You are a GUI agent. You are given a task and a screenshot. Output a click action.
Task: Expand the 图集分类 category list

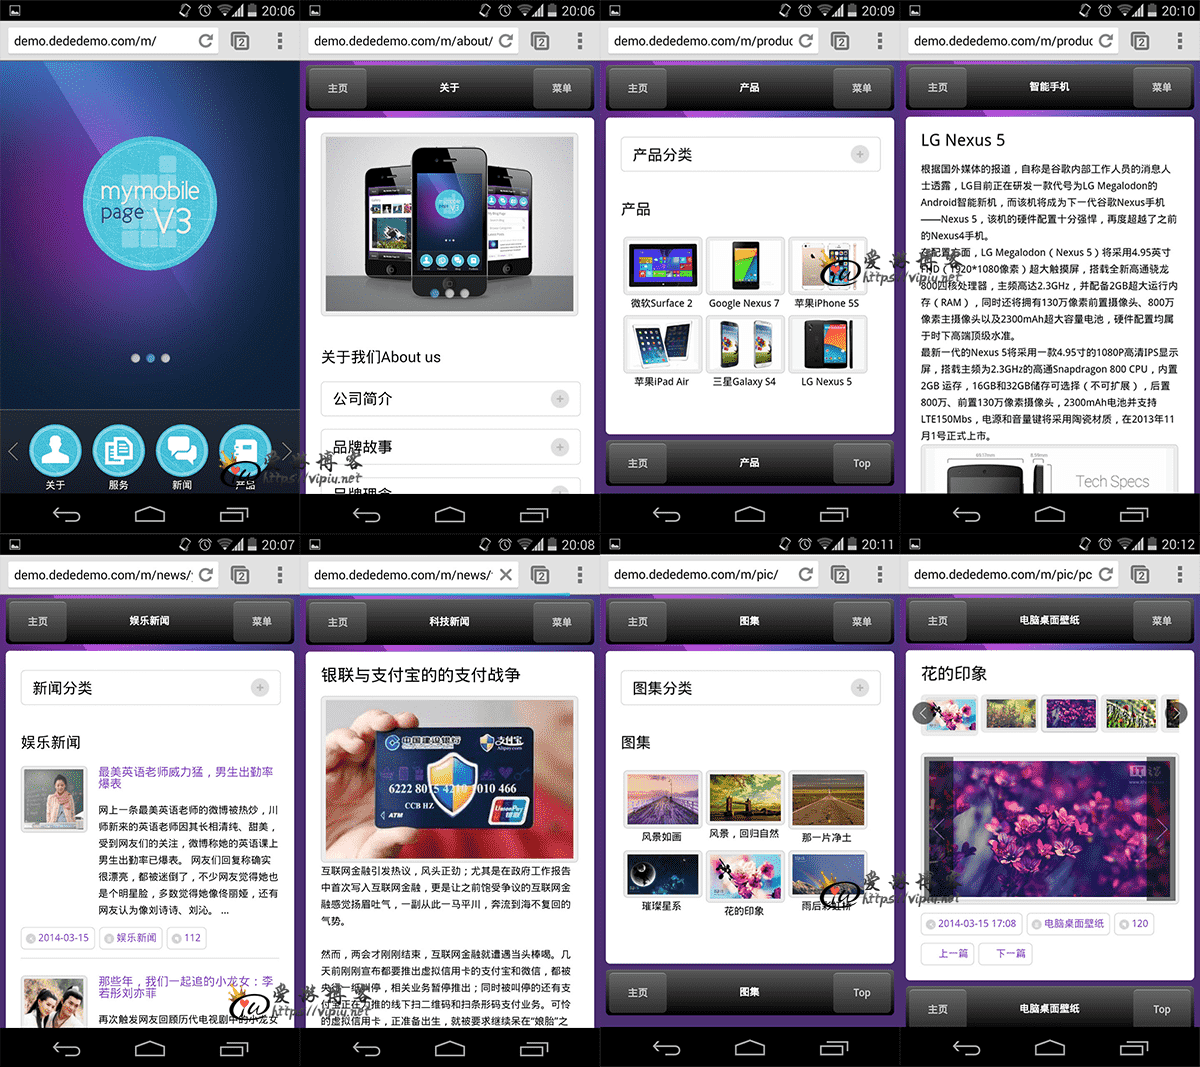point(750,688)
